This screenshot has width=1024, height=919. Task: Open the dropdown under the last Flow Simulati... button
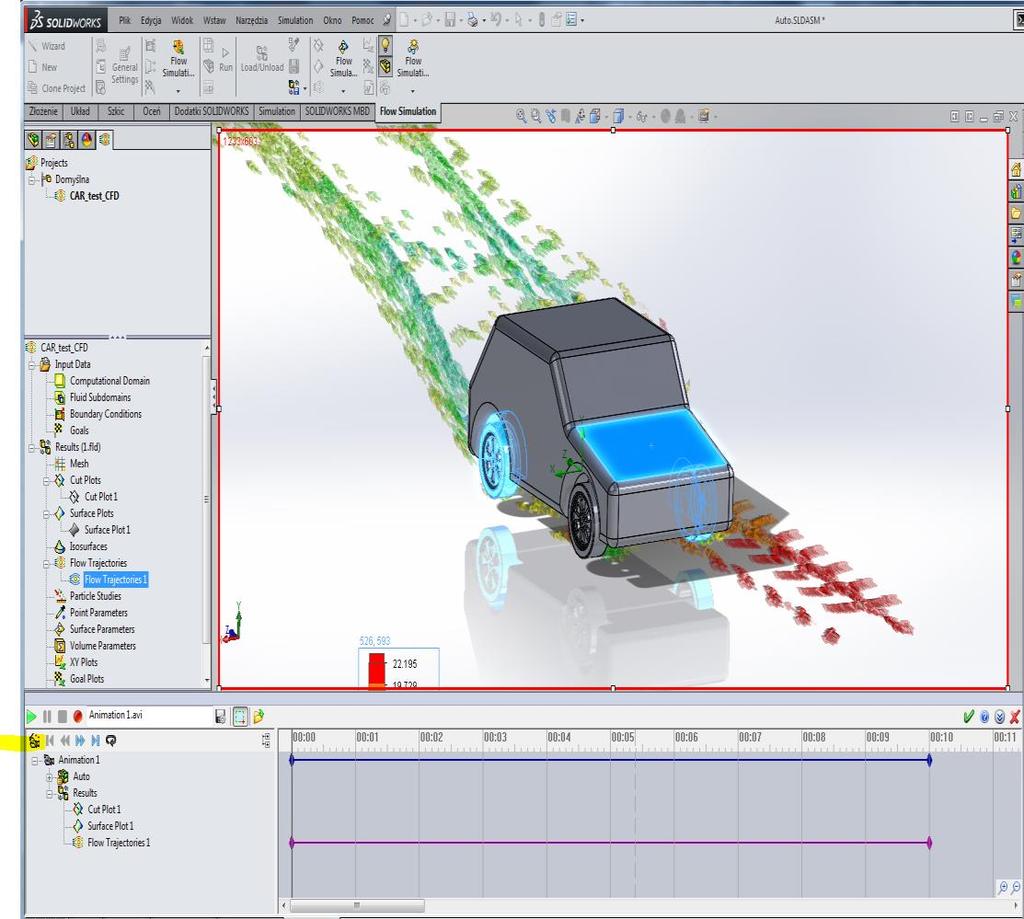[x=412, y=91]
